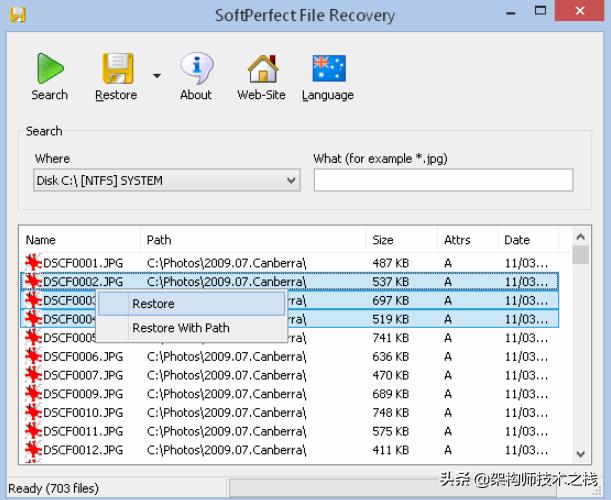Image resolution: width=611 pixels, height=500 pixels.
Task: Select the DSCF0006.JPG file row
Action: [290, 357]
